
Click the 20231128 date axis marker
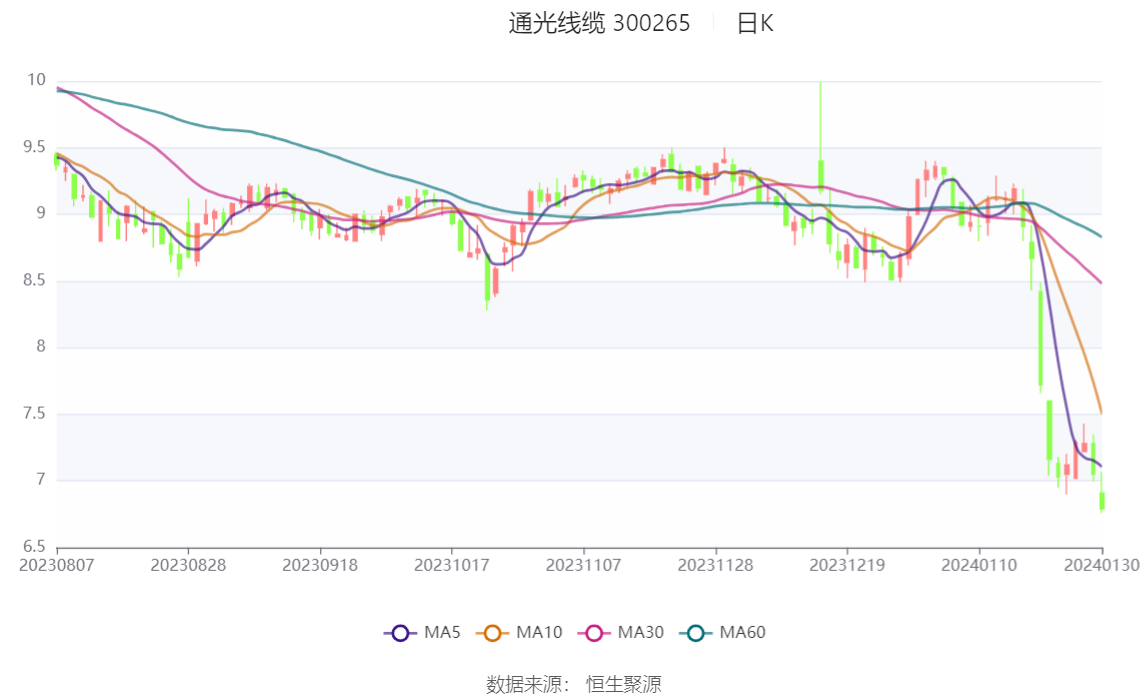click(x=716, y=565)
